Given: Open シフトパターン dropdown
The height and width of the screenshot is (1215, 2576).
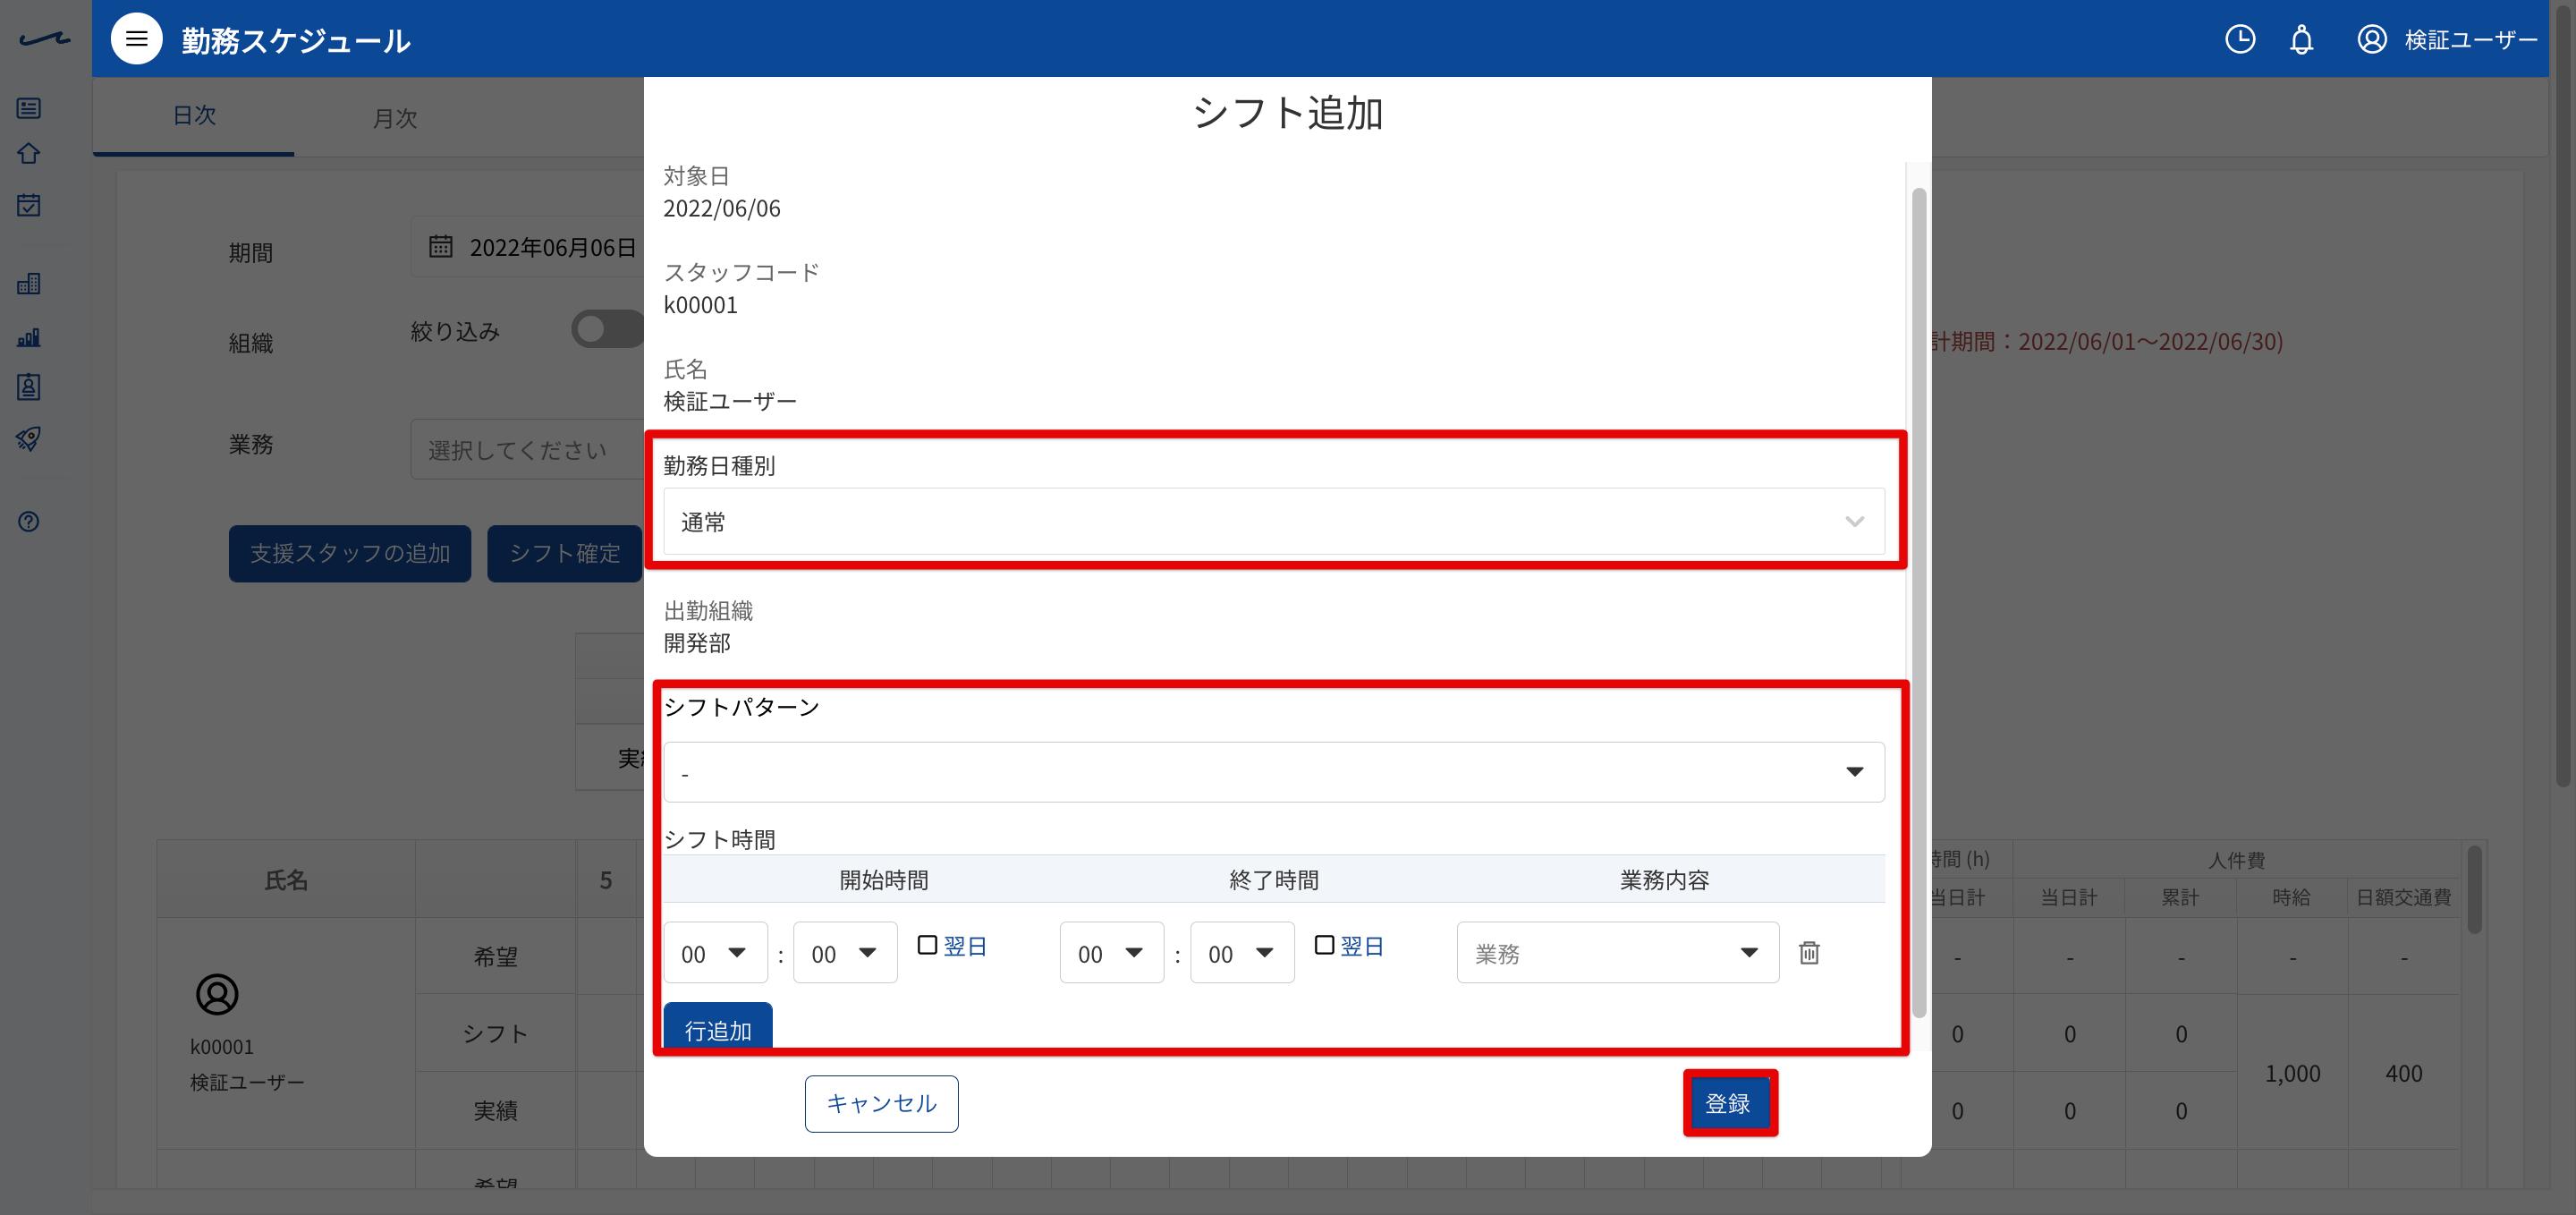Looking at the screenshot, I should 1273,772.
